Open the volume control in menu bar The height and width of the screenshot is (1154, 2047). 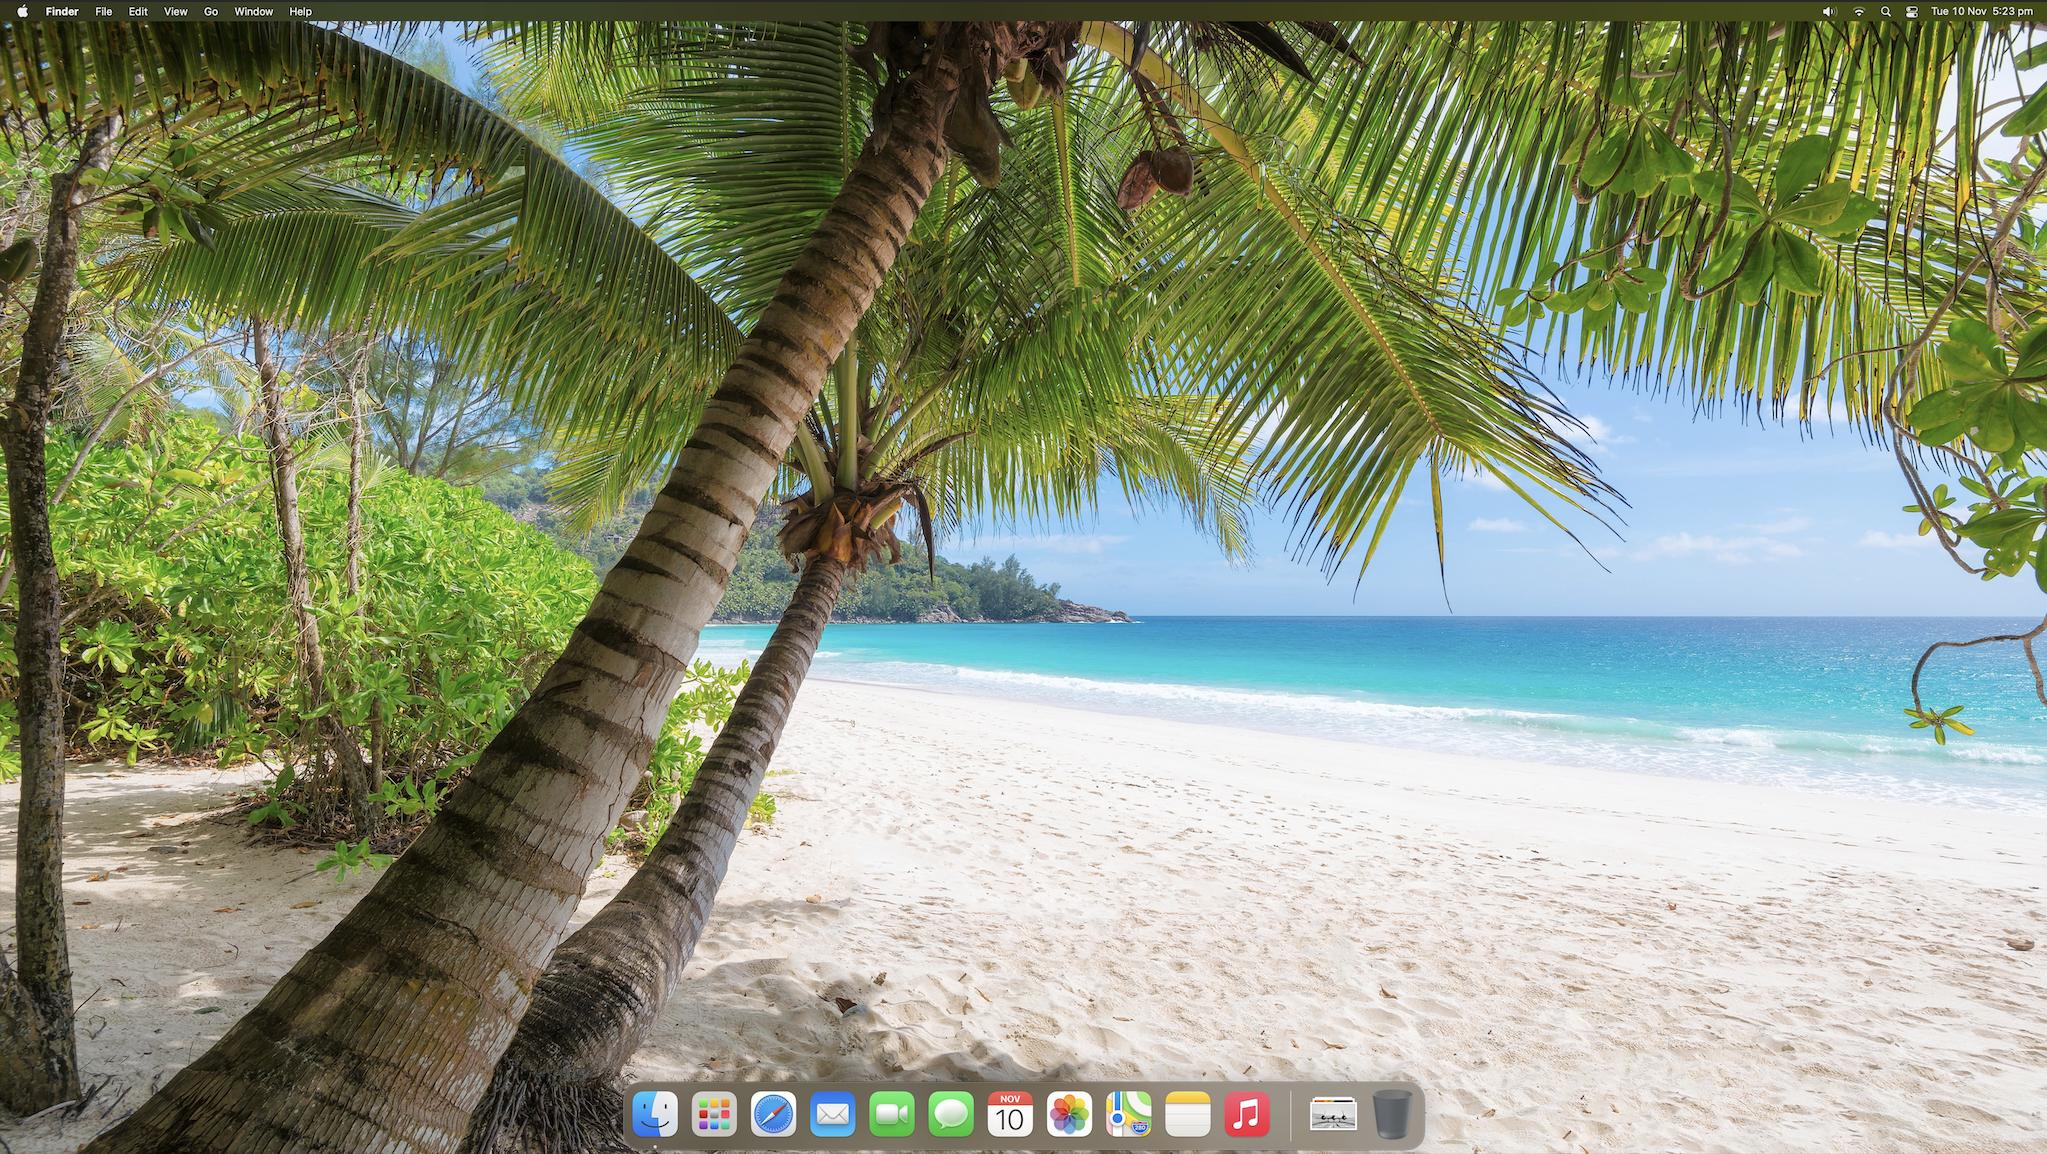(x=1829, y=11)
